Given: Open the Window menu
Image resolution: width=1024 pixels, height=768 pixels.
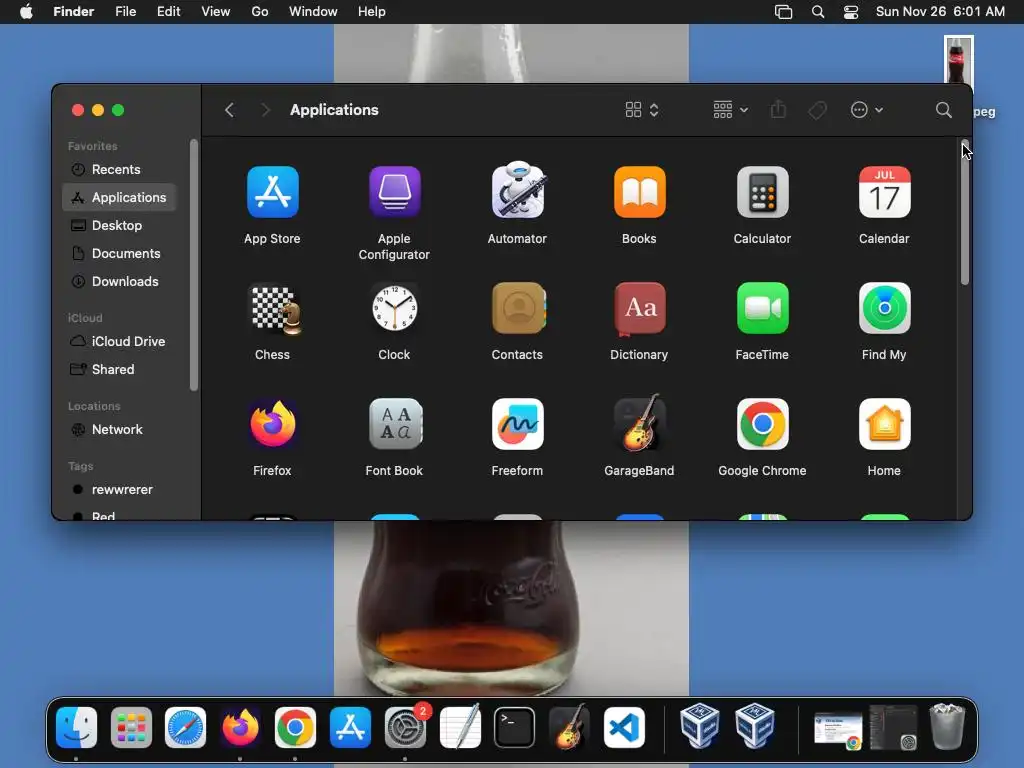Looking at the screenshot, I should pos(313,12).
